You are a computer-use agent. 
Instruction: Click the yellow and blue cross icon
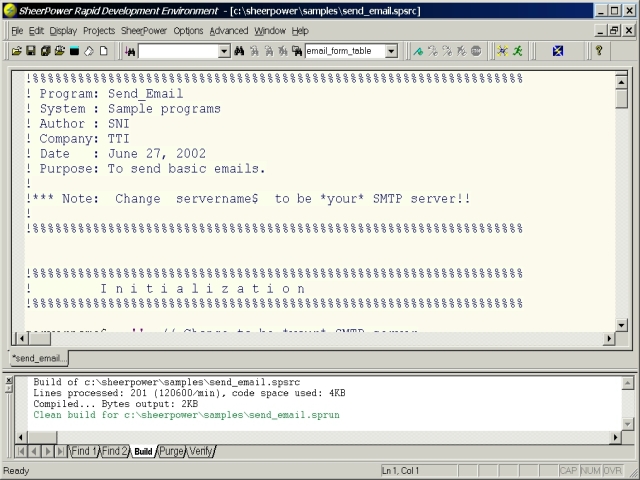pyautogui.click(x=502, y=51)
